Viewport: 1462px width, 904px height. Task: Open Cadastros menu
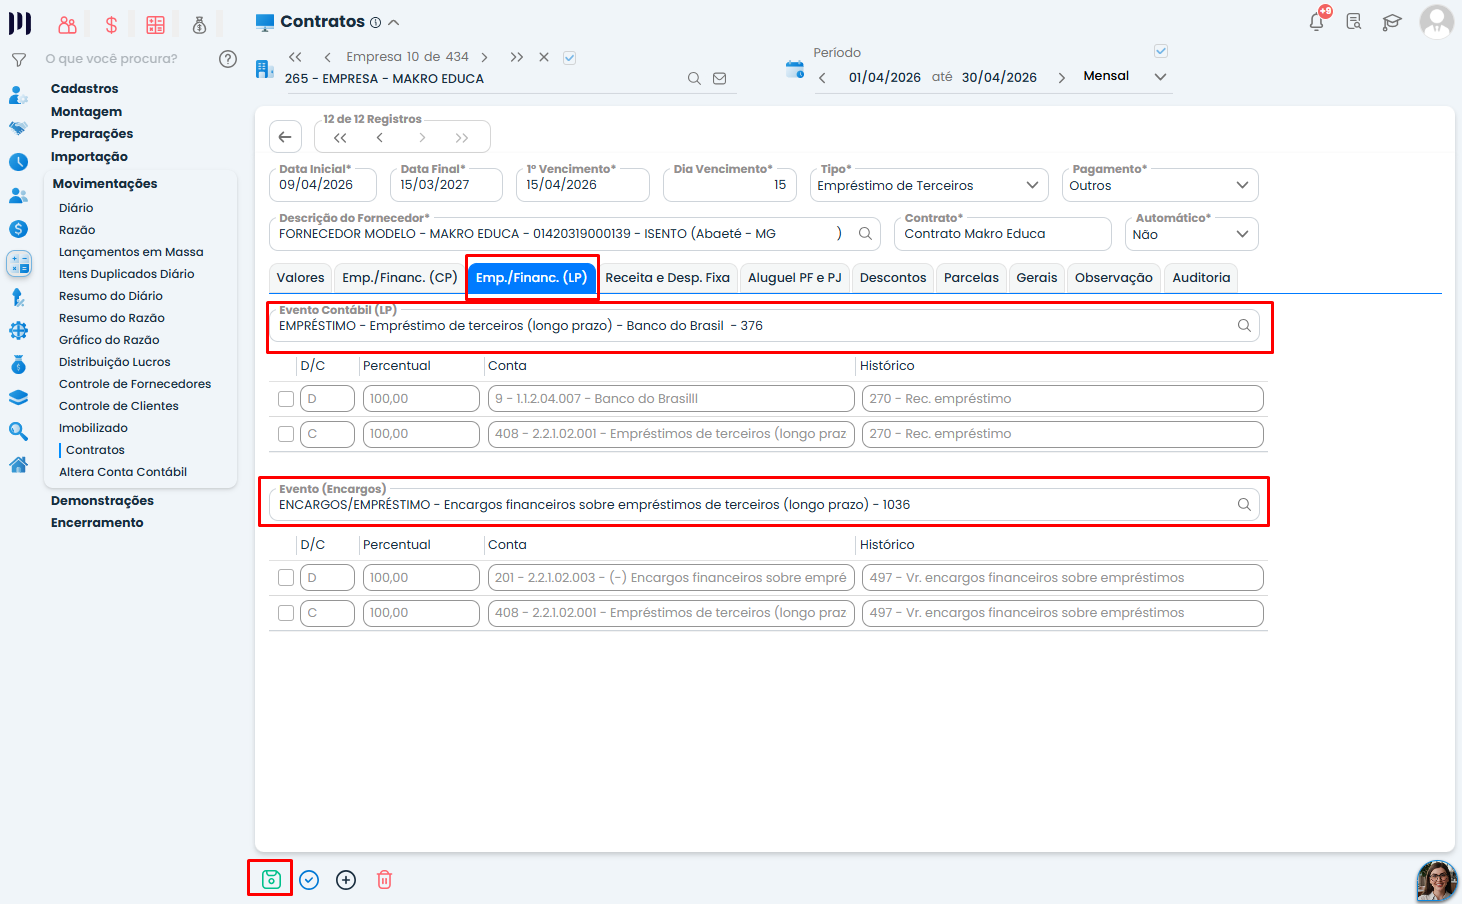pyautogui.click(x=85, y=89)
